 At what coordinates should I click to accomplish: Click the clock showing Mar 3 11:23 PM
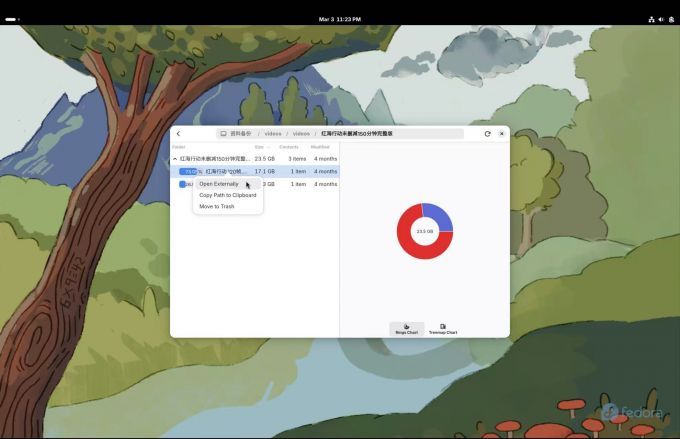(x=340, y=19)
